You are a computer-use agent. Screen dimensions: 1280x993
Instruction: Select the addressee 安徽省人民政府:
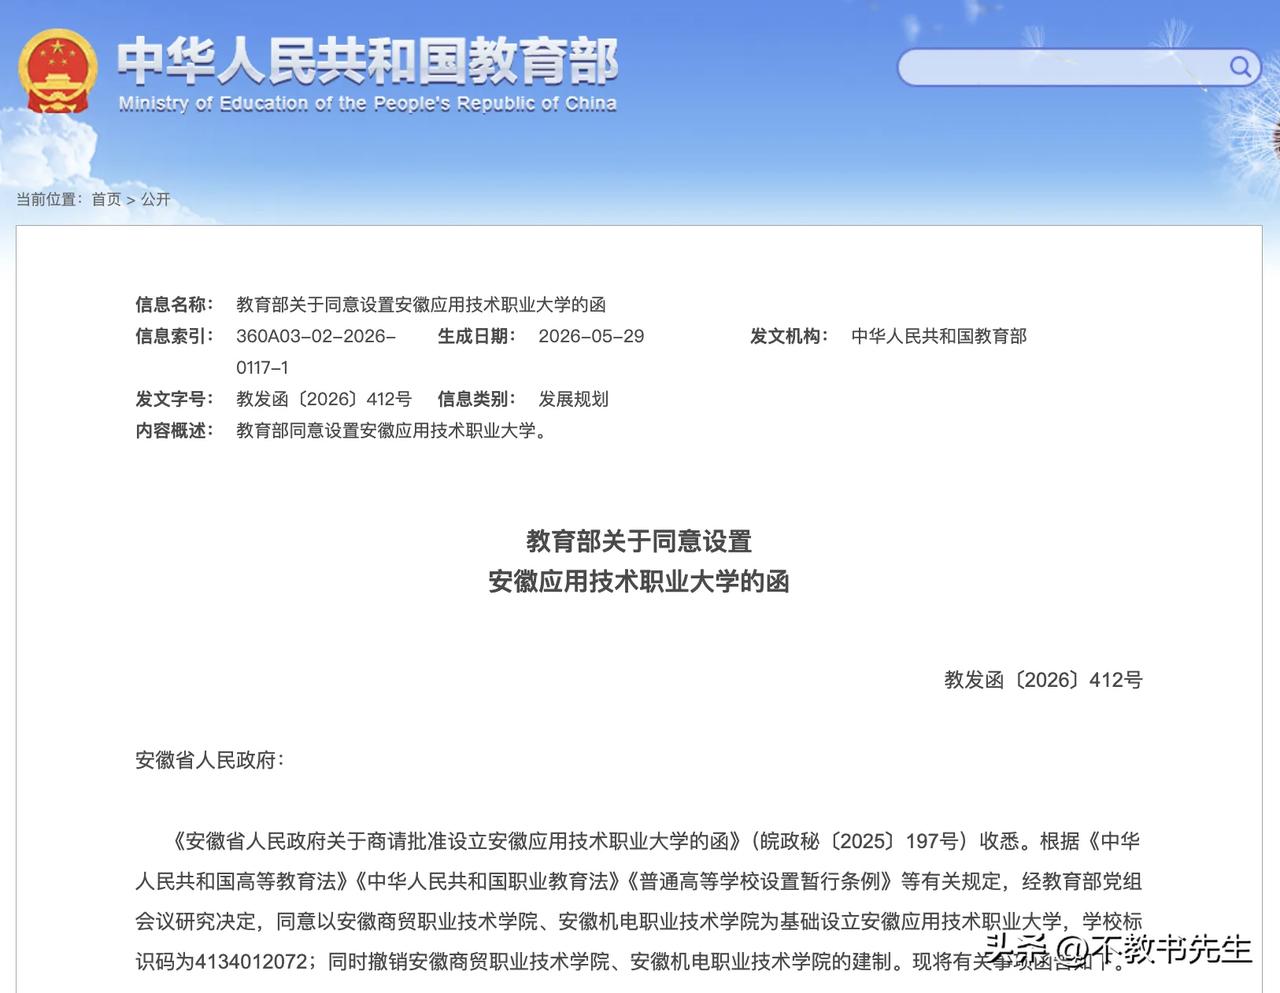(x=210, y=760)
